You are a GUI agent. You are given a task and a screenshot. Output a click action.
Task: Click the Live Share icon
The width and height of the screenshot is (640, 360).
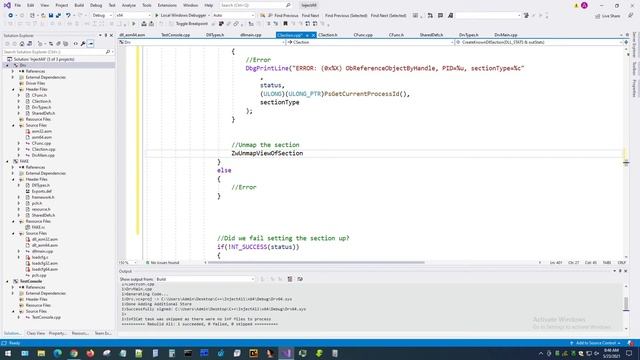coord(598,16)
